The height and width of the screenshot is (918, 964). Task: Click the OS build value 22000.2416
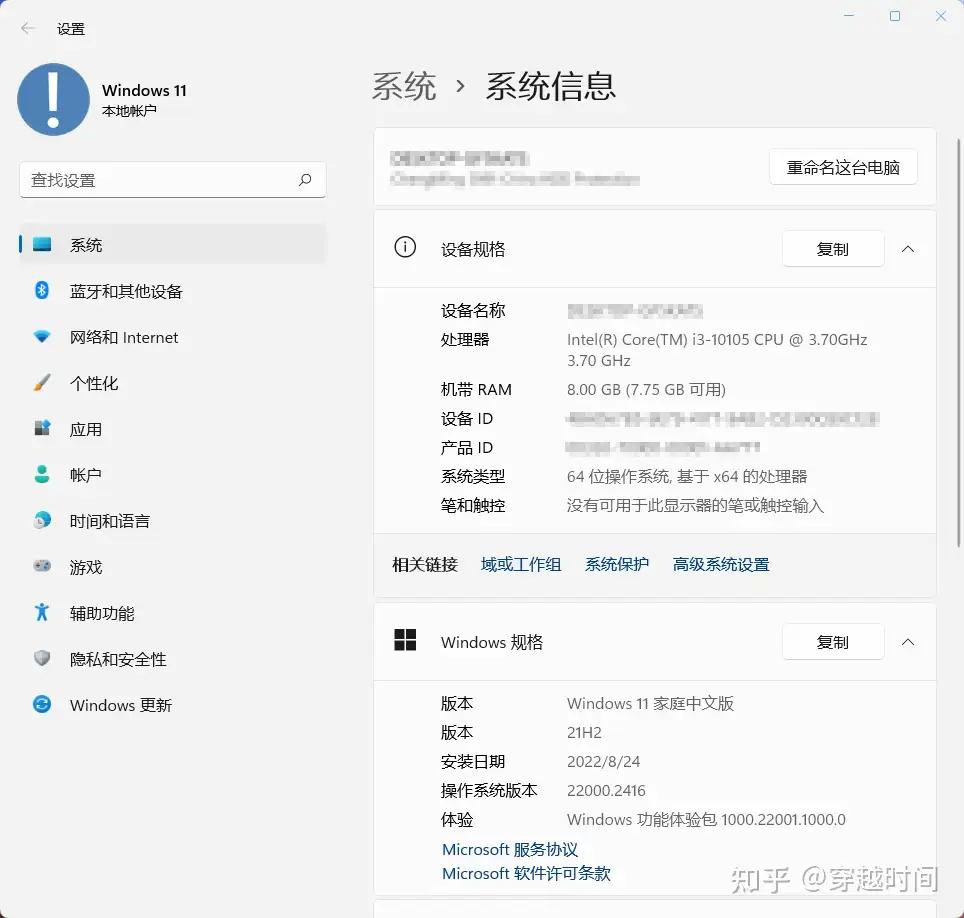pos(606,790)
